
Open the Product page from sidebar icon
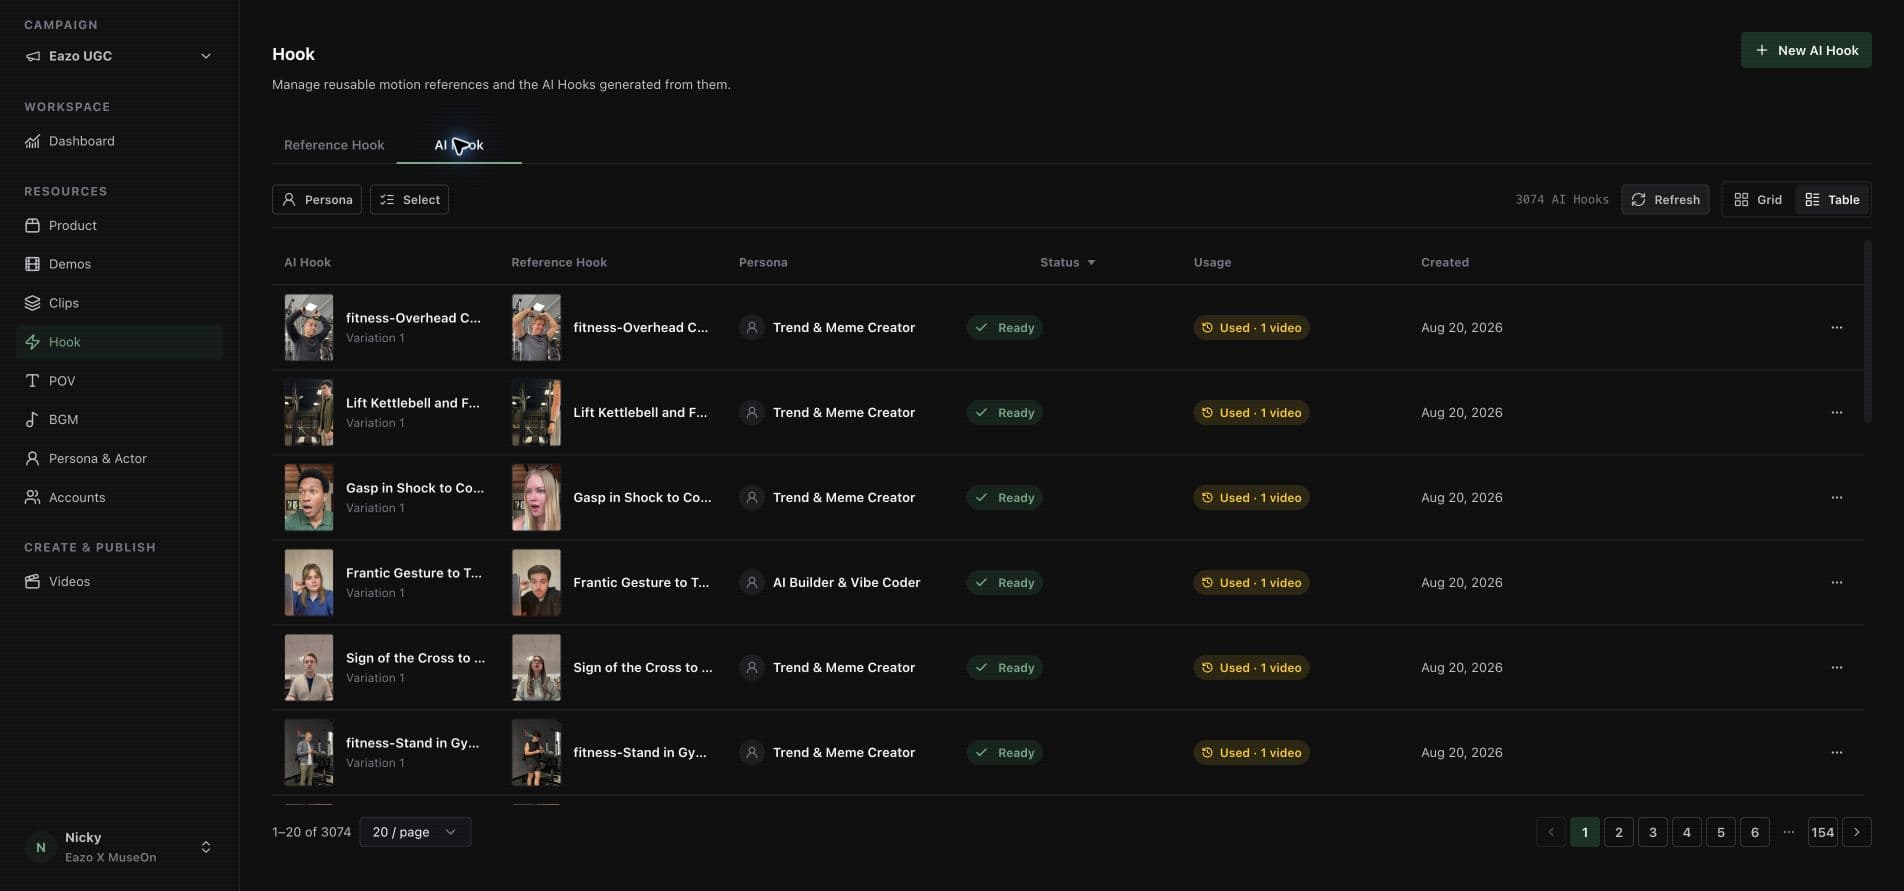click(32, 226)
